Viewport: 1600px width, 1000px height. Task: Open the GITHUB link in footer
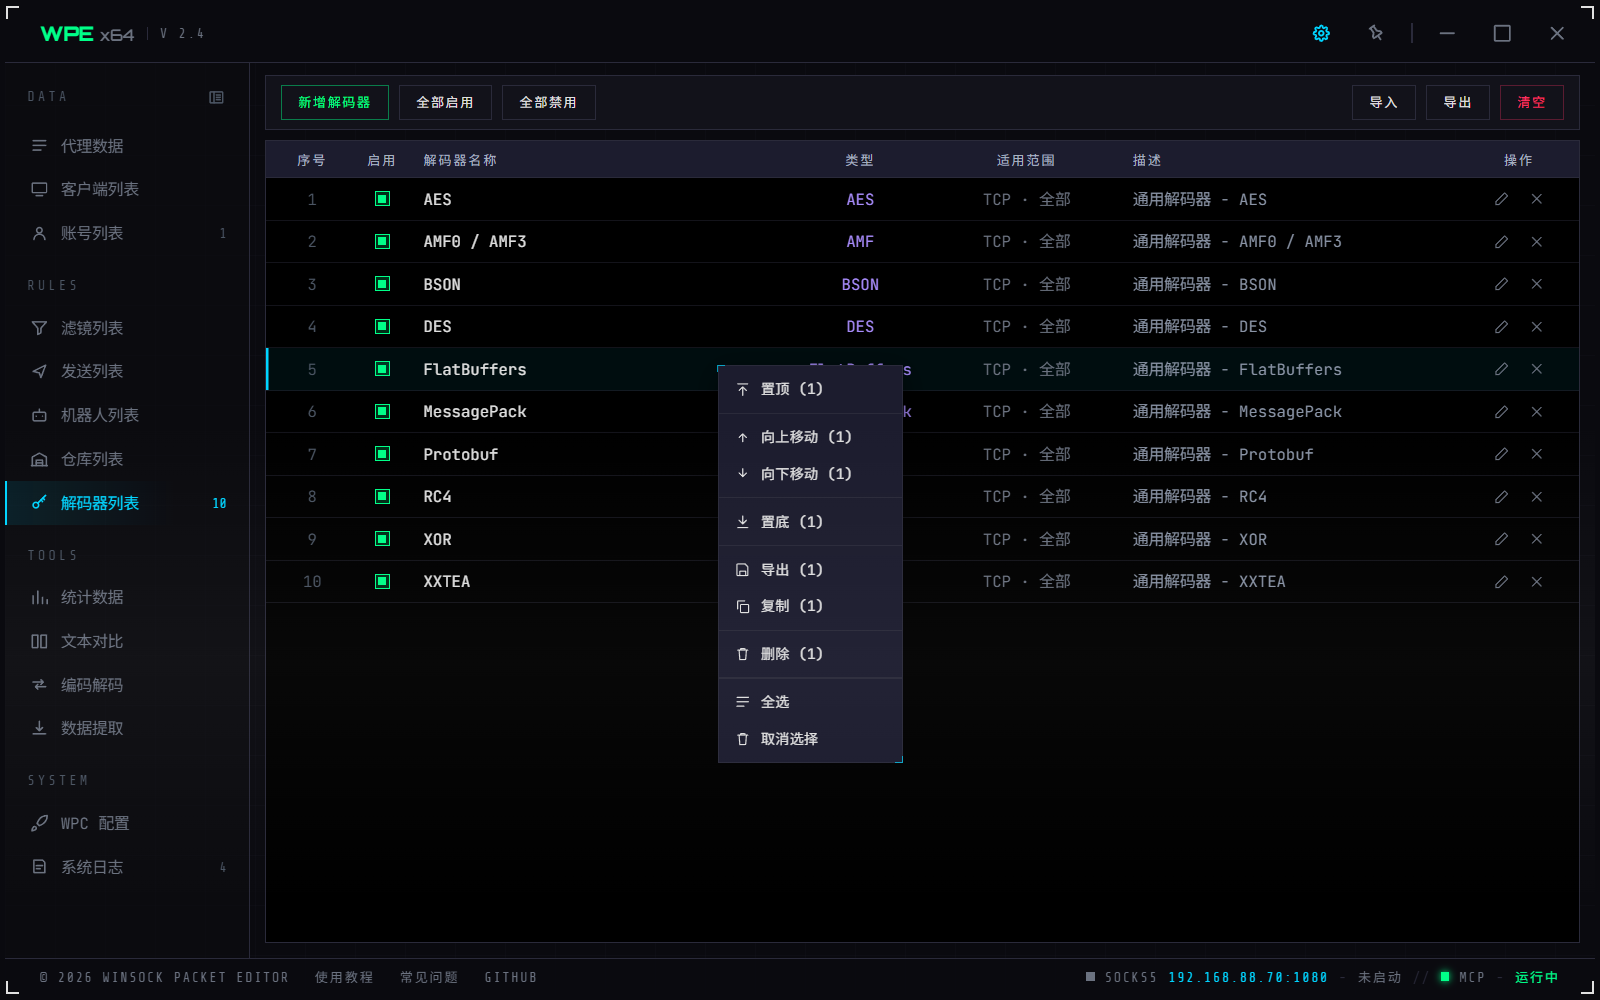(x=511, y=977)
